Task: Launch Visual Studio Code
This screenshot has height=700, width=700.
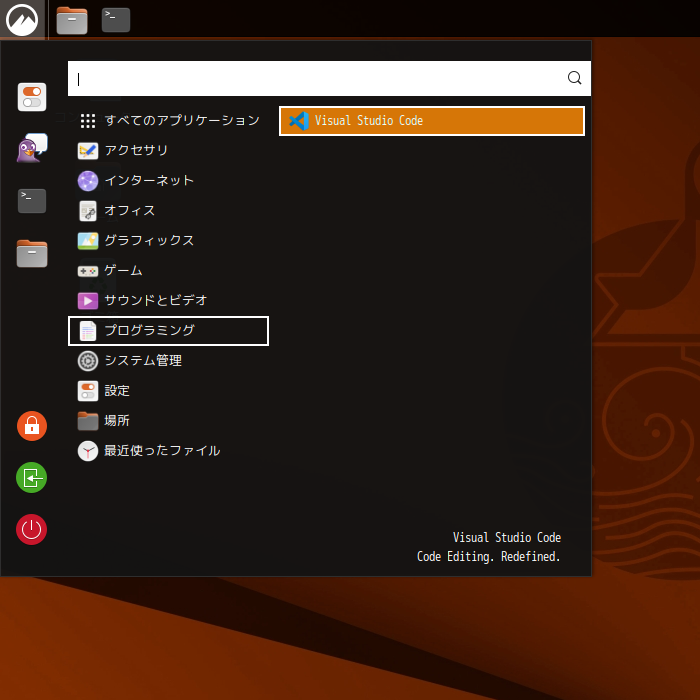Action: pos(432,121)
